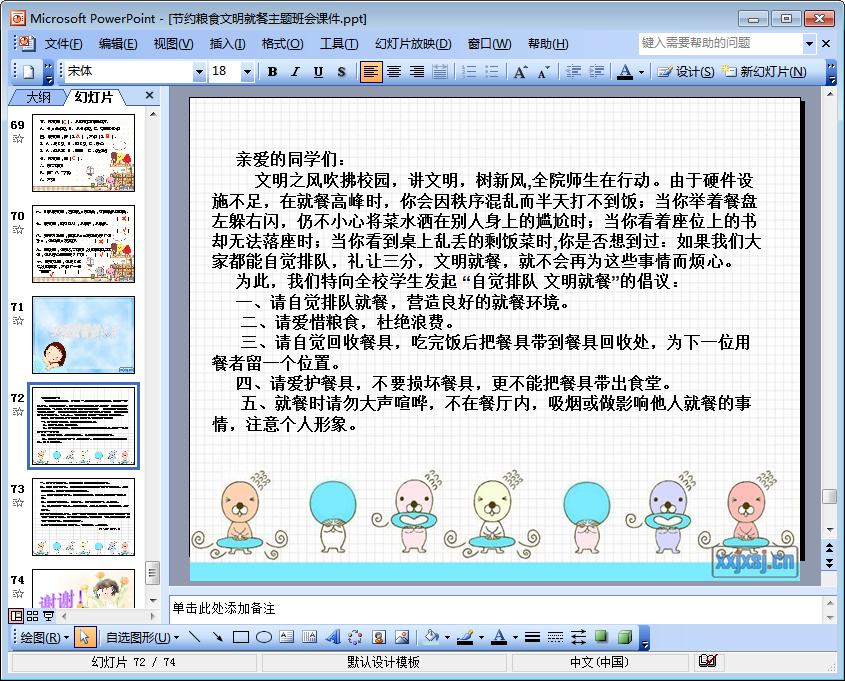
Task: Toggle underline formatting button
Action: coord(318,72)
